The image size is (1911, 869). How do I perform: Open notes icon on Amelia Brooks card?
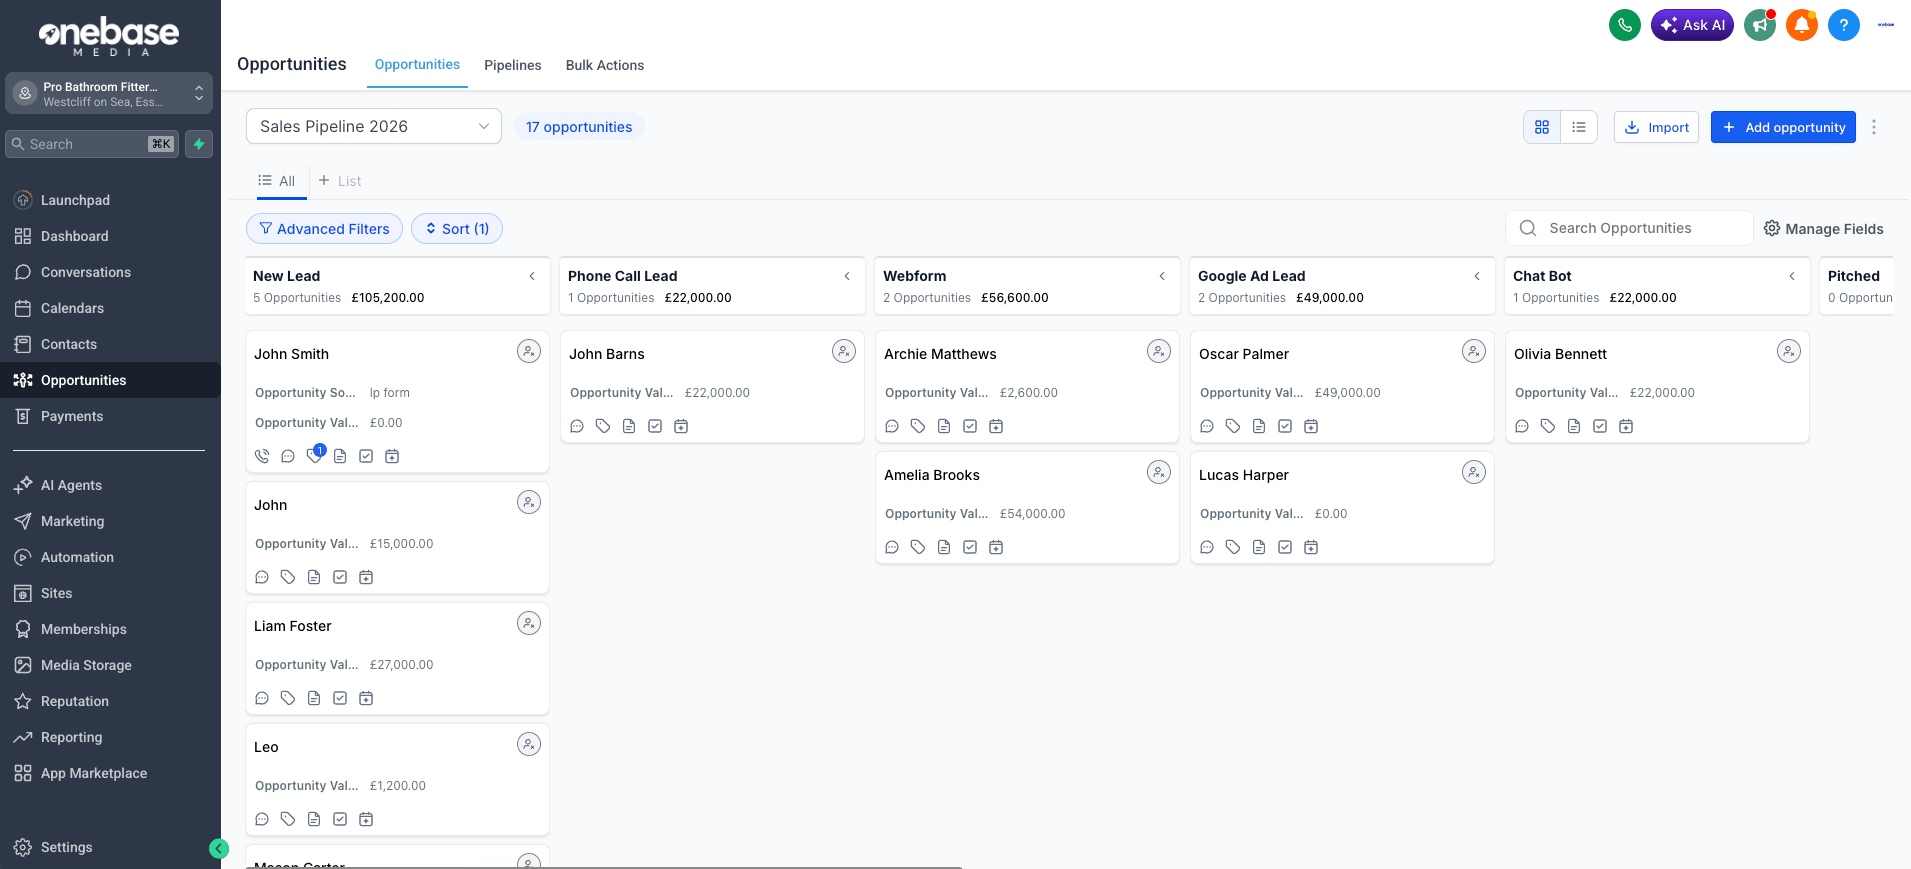[x=944, y=547]
